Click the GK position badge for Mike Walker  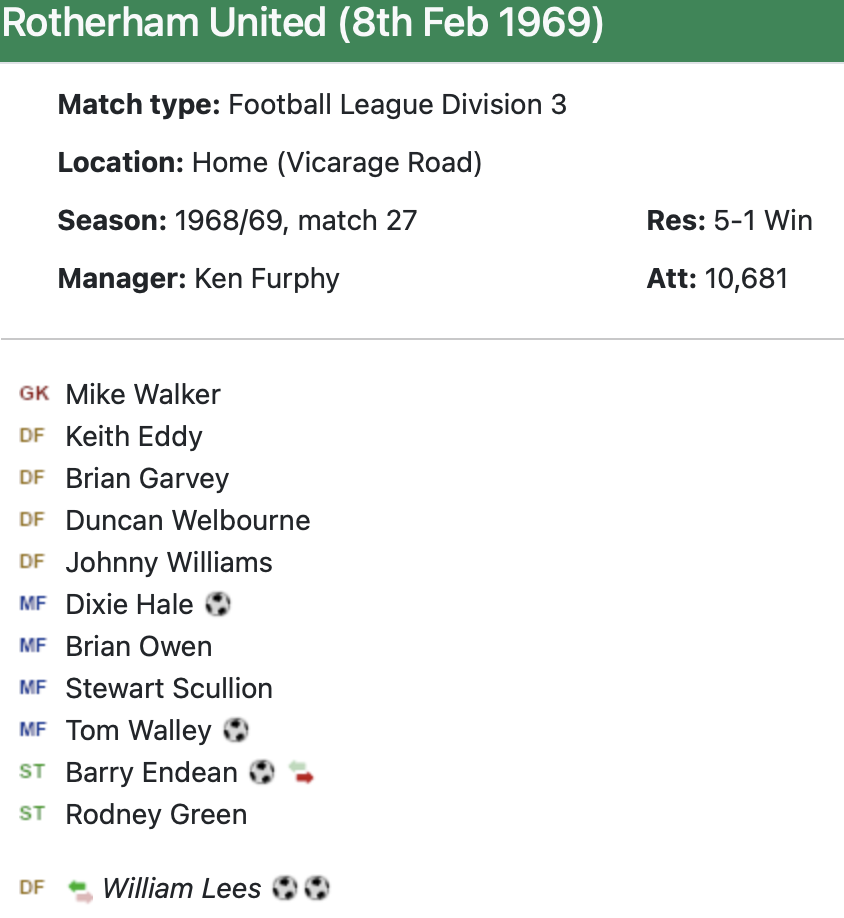tap(33, 394)
